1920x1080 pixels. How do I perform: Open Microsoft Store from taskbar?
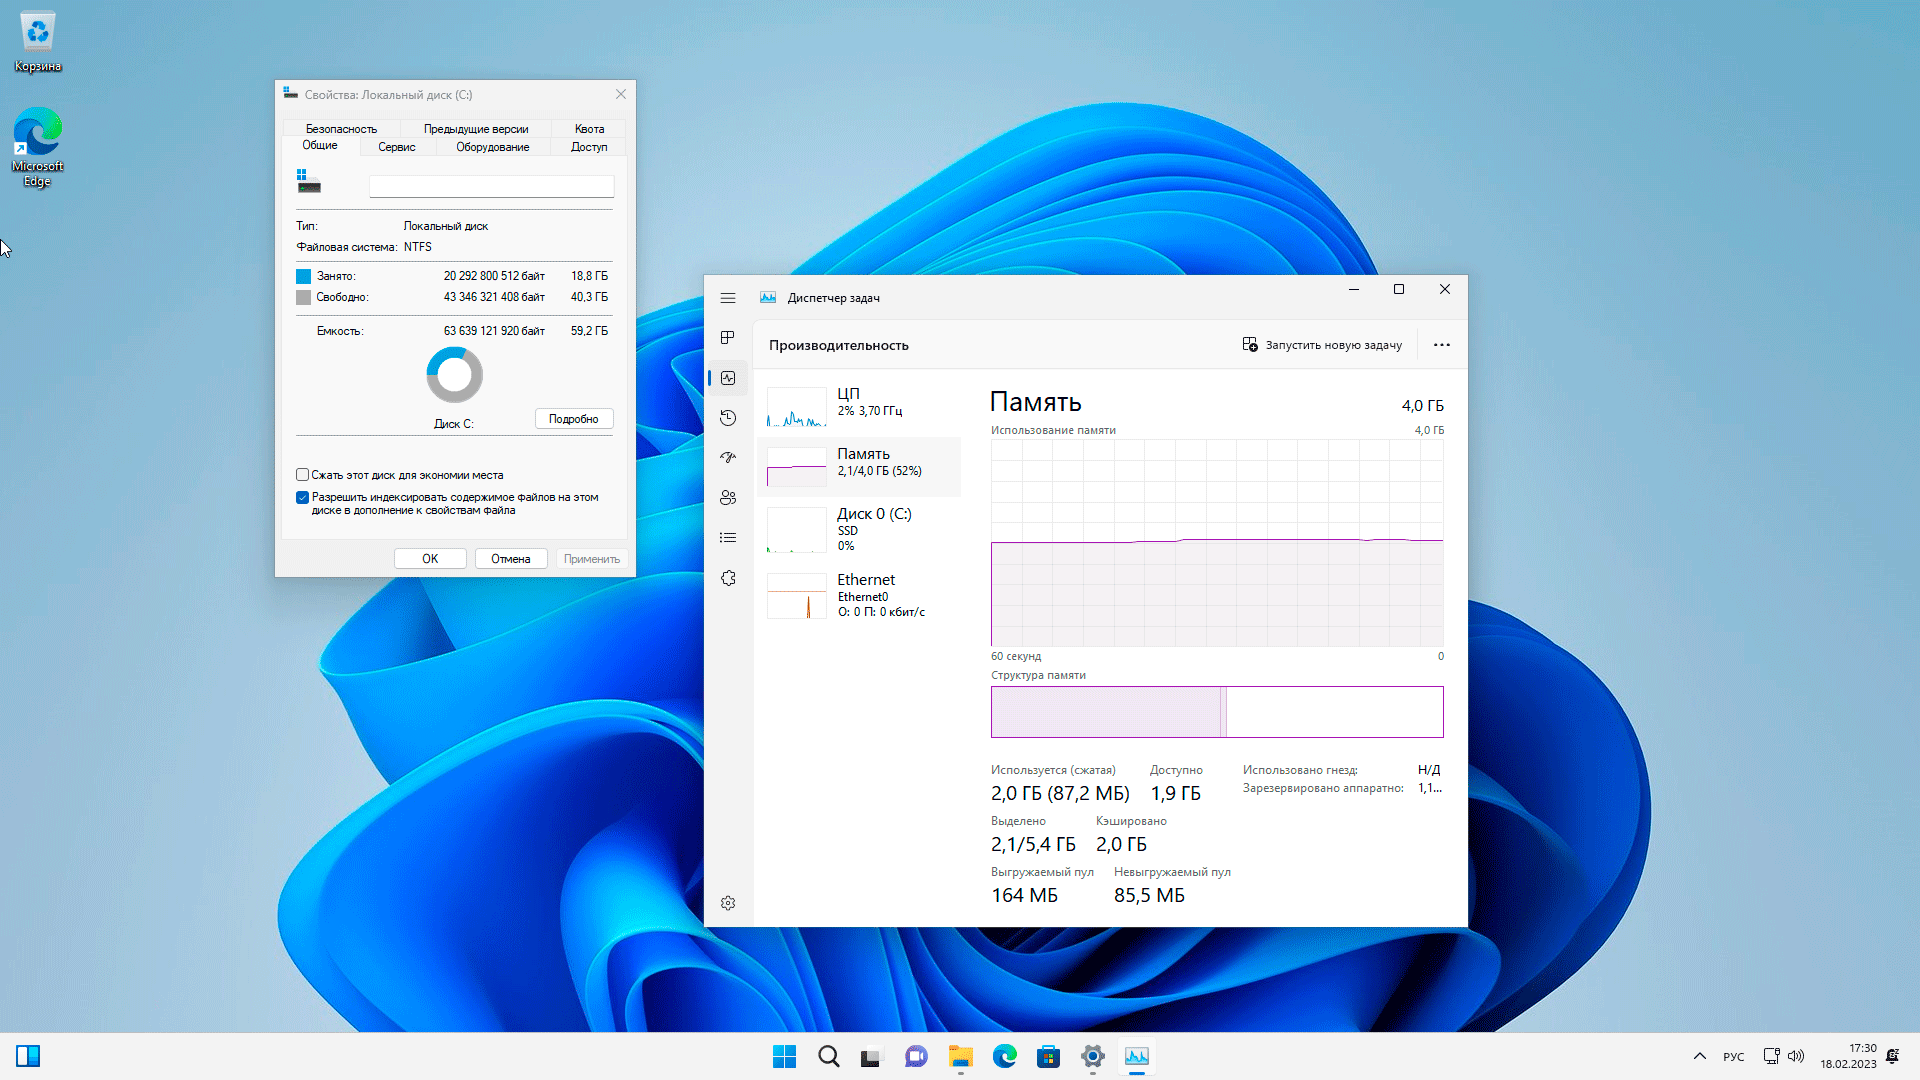1048,1056
